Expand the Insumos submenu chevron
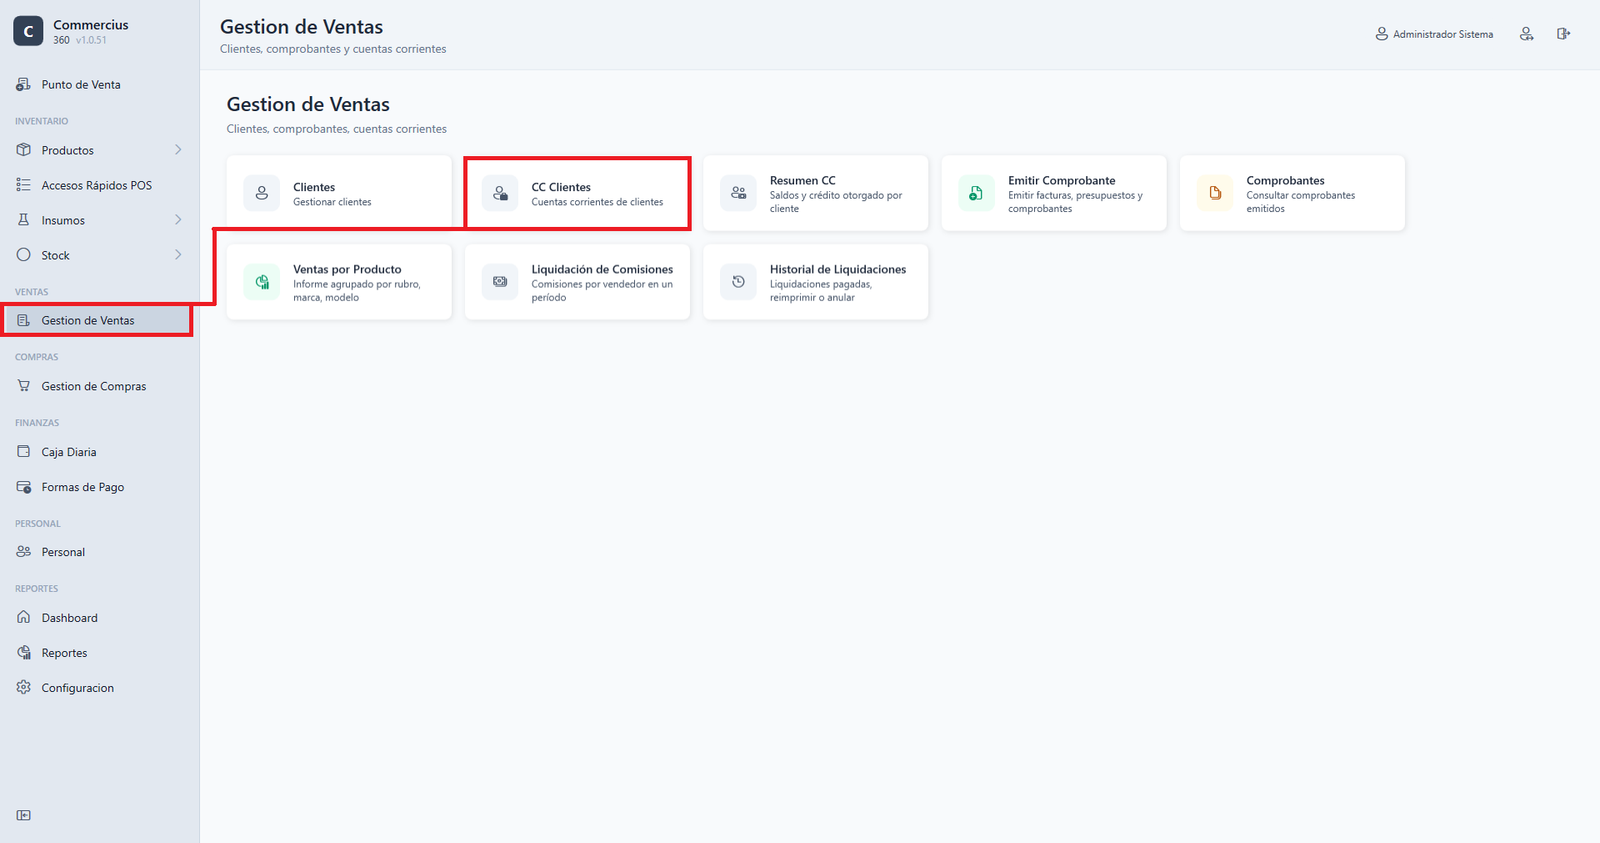The width and height of the screenshot is (1600, 843). pyautogui.click(x=178, y=220)
